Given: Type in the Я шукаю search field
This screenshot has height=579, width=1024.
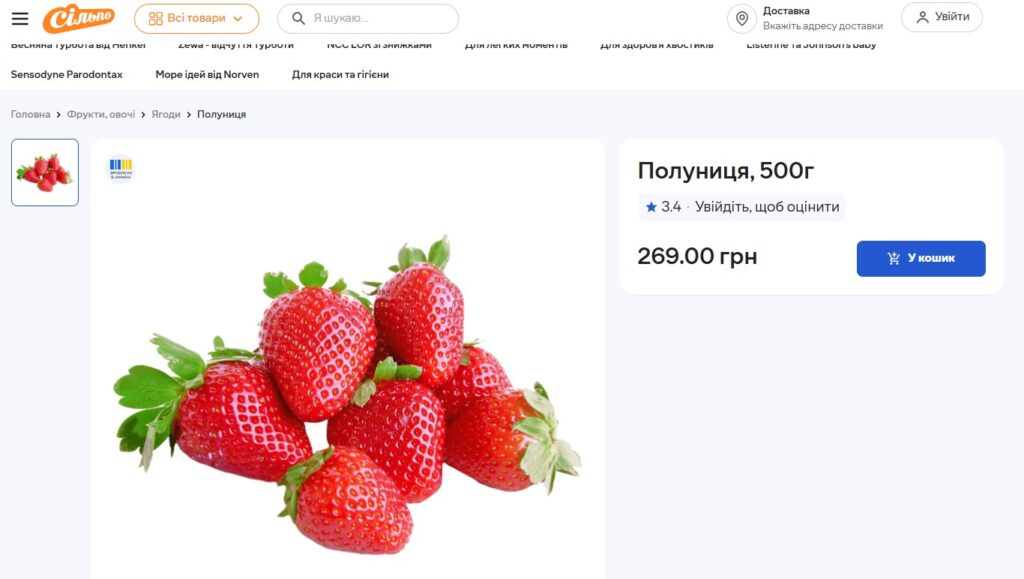Looking at the screenshot, I should 380,18.
